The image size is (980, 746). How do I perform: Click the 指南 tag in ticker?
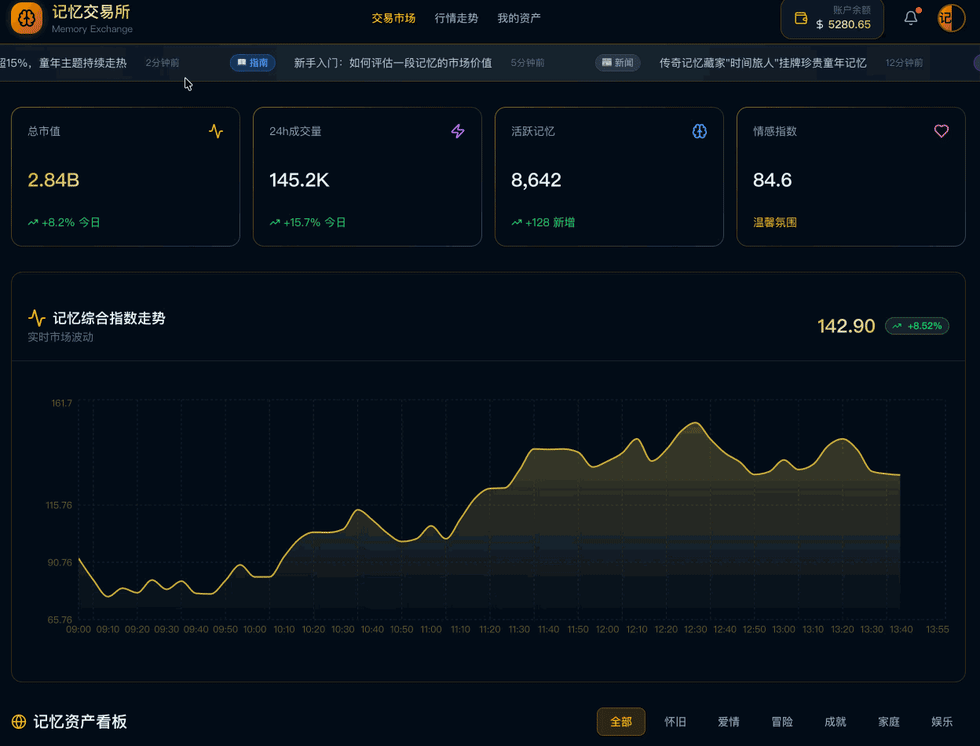(x=252, y=62)
